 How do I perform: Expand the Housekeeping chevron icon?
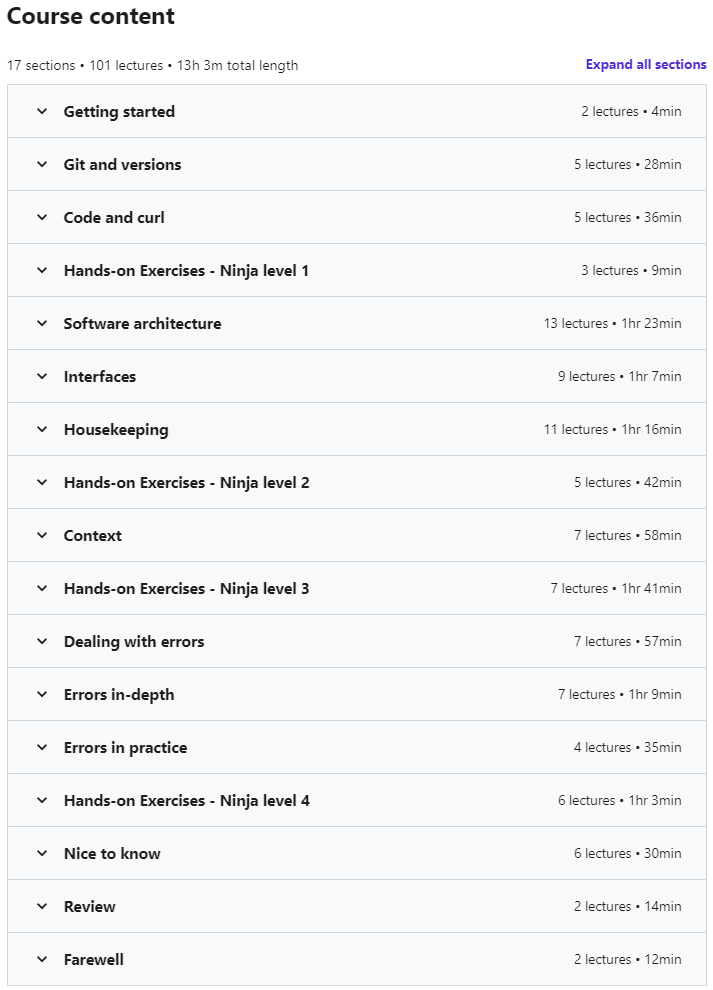pos(42,429)
